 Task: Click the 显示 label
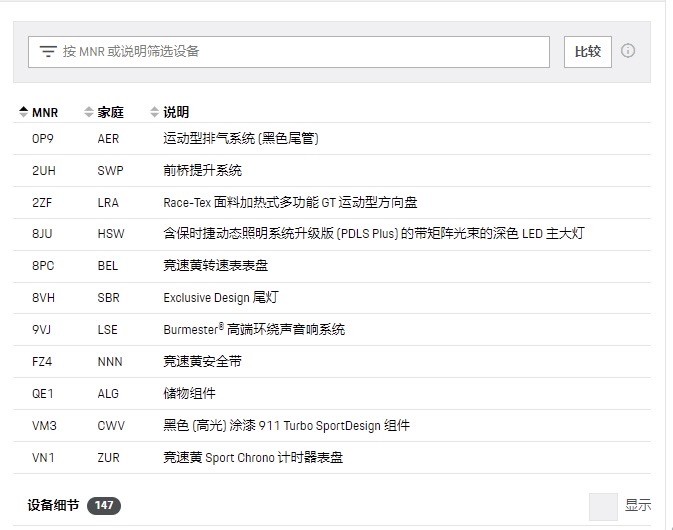point(638,505)
